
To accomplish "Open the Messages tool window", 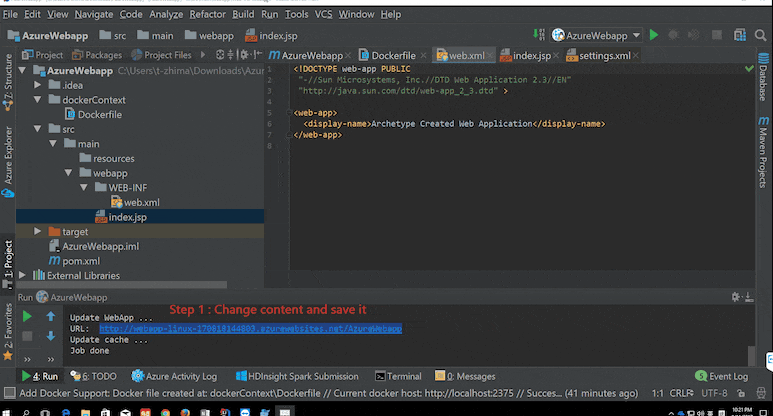I will click(x=465, y=376).
